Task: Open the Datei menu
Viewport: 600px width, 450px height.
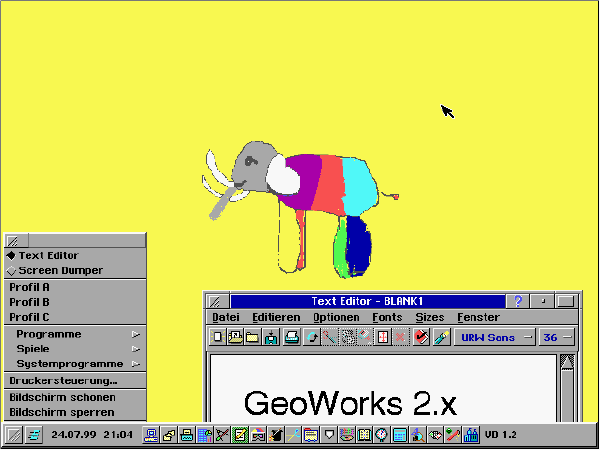Action: [x=225, y=317]
